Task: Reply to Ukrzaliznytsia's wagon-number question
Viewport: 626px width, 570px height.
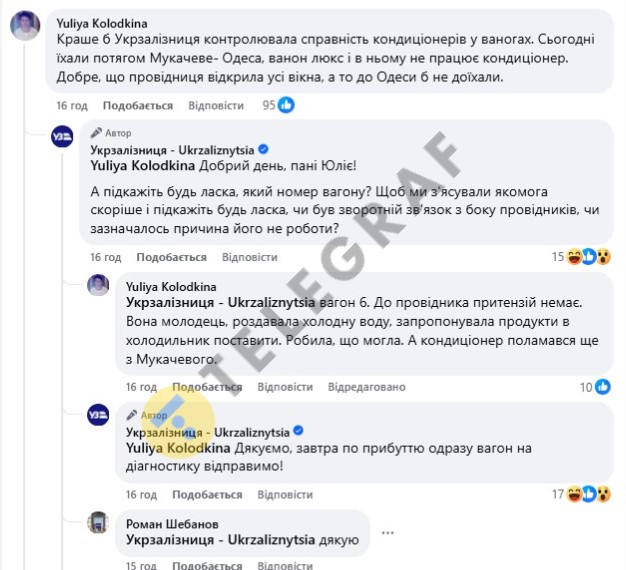Action: point(250,257)
